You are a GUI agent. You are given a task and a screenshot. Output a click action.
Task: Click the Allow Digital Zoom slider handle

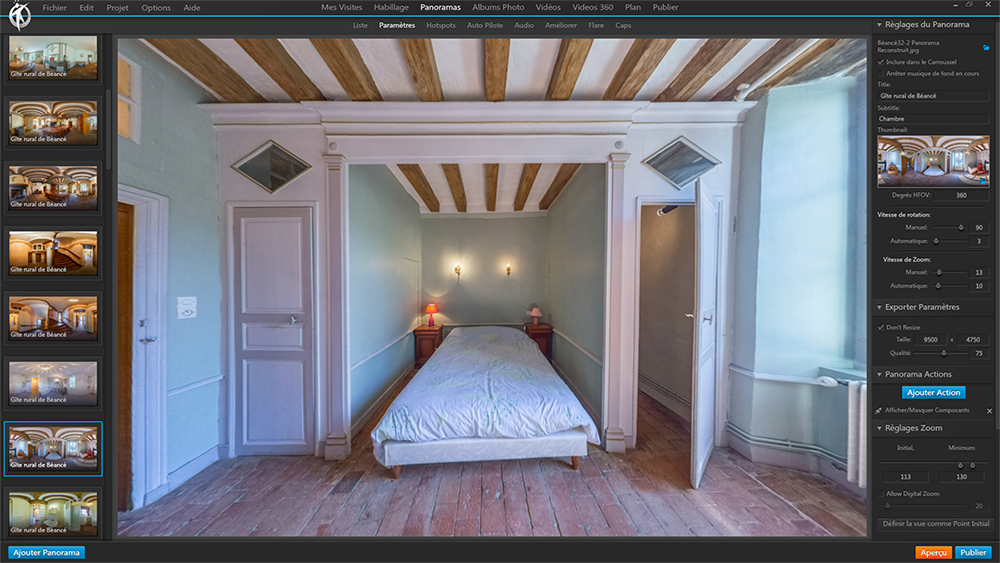point(887,506)
